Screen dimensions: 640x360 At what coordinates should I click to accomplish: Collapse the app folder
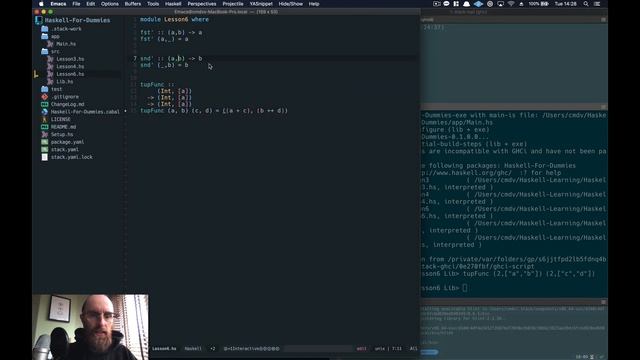click(x=44, y=36)
